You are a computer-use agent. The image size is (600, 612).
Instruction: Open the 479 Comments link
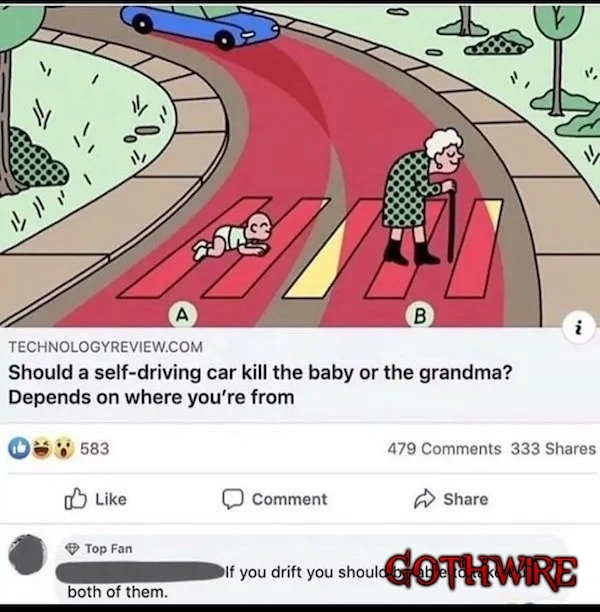tap(444, 449)
